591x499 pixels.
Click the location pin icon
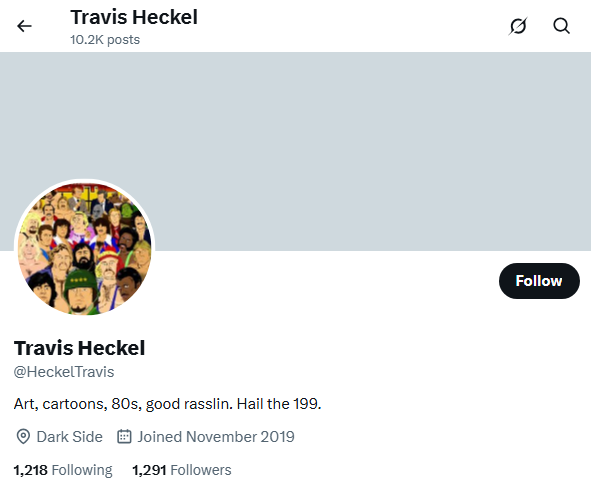23,437
